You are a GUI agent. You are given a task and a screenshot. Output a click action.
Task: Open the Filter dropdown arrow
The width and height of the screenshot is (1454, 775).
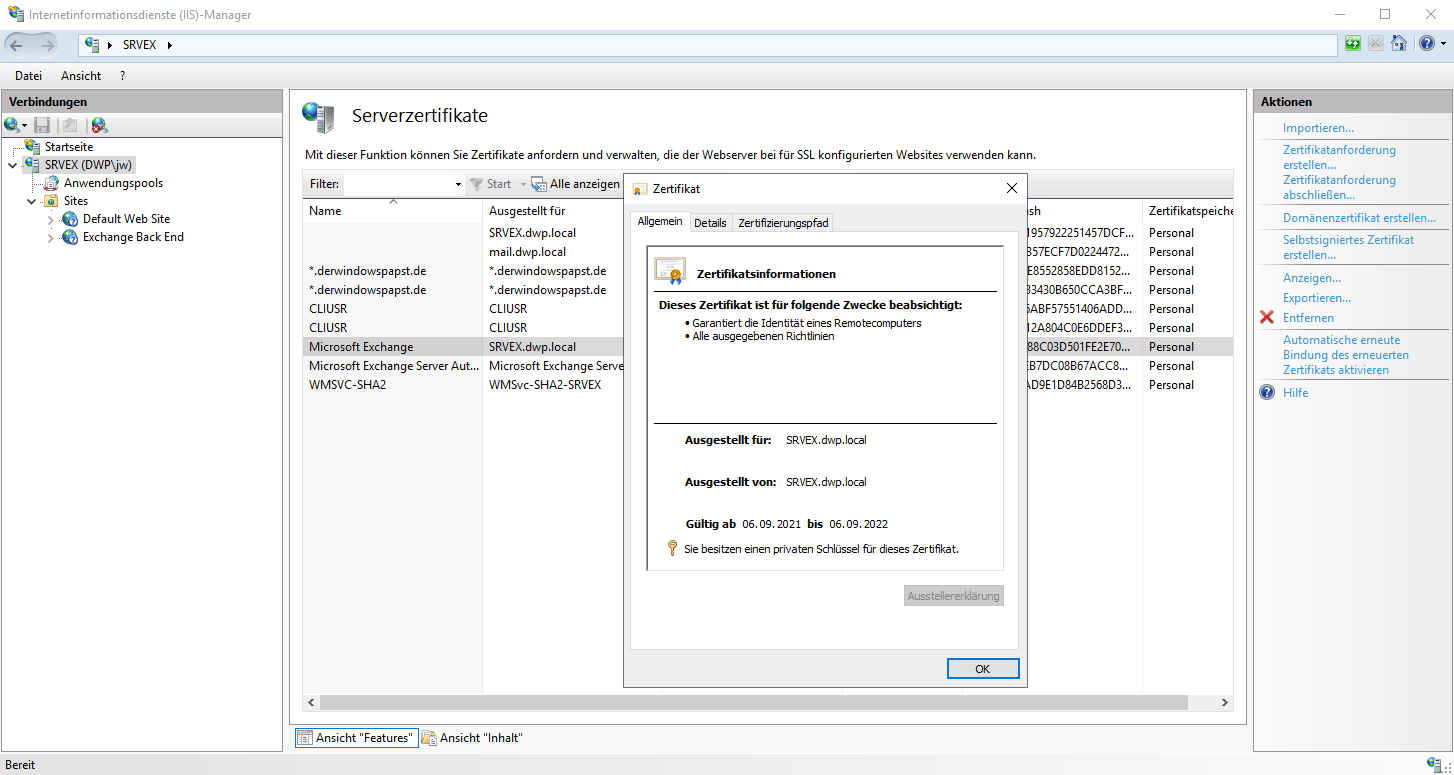pos(458,185)
